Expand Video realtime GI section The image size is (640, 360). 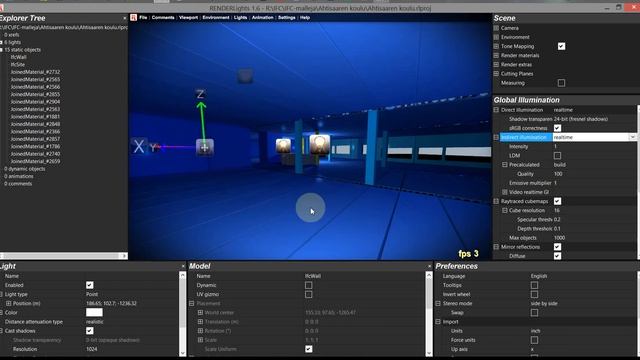point(504,192)
